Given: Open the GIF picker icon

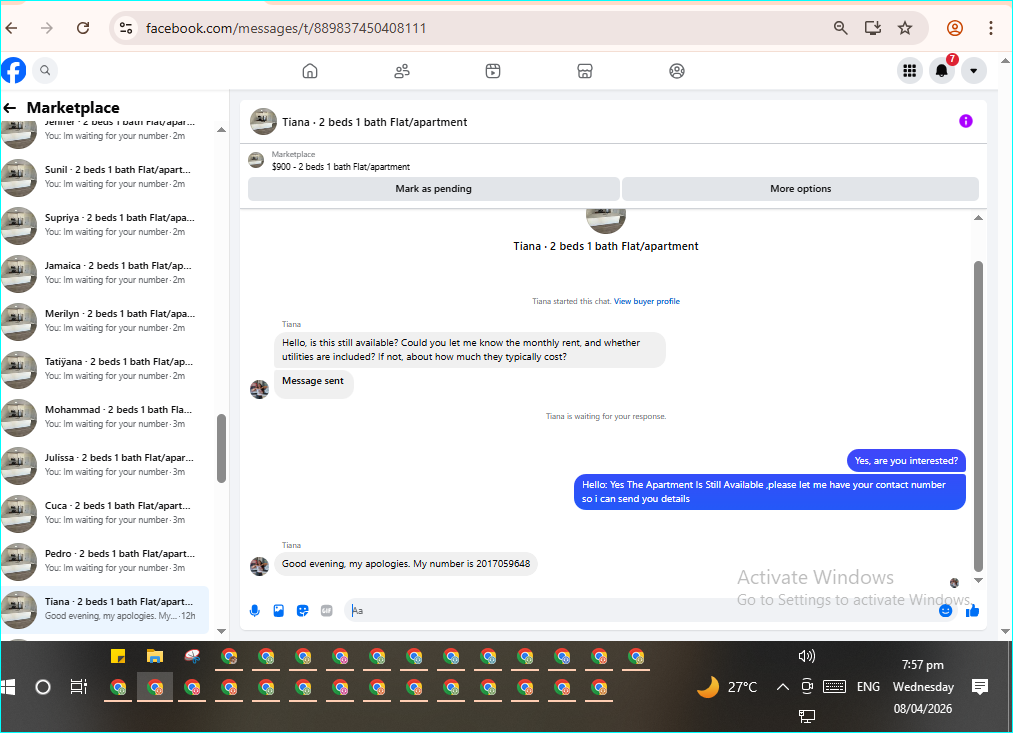Looking at the screenshot, I should click(x=326, y=610).
